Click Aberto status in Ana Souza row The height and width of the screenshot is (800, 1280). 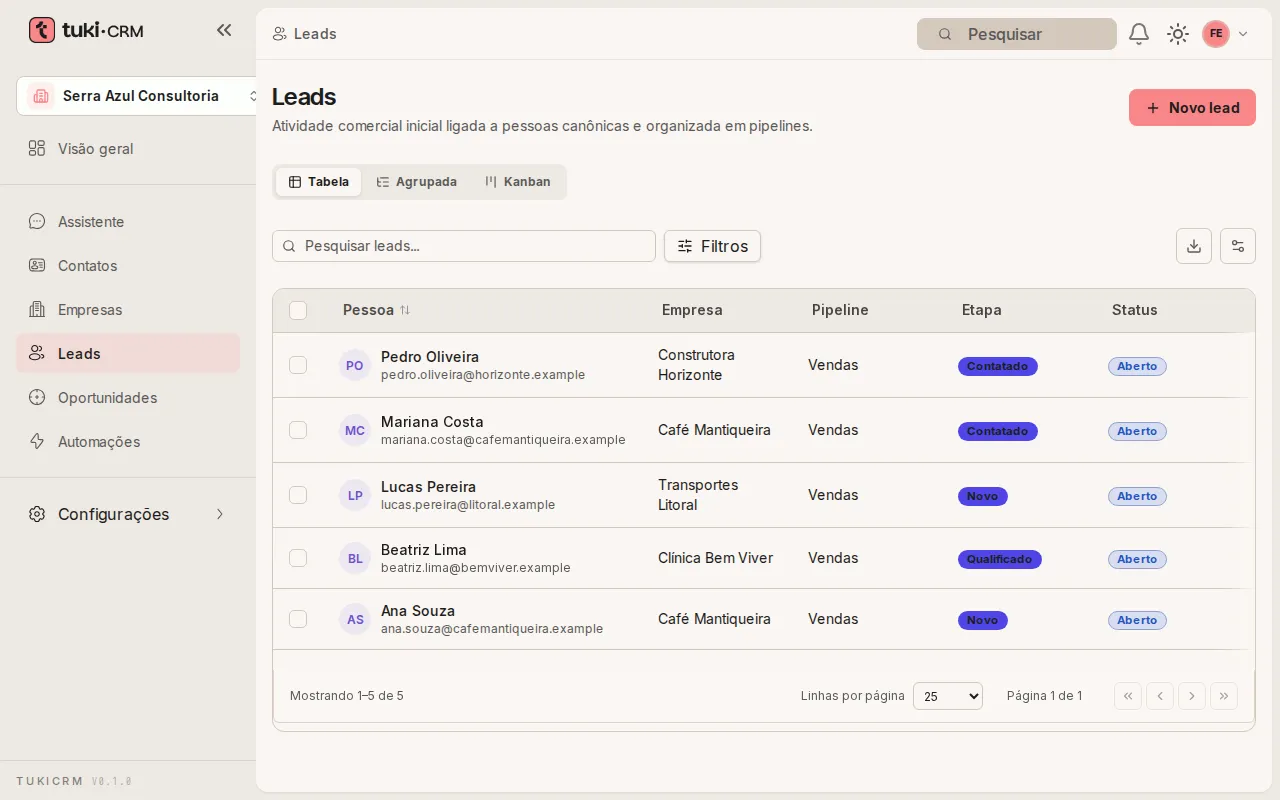(1137, 620)
